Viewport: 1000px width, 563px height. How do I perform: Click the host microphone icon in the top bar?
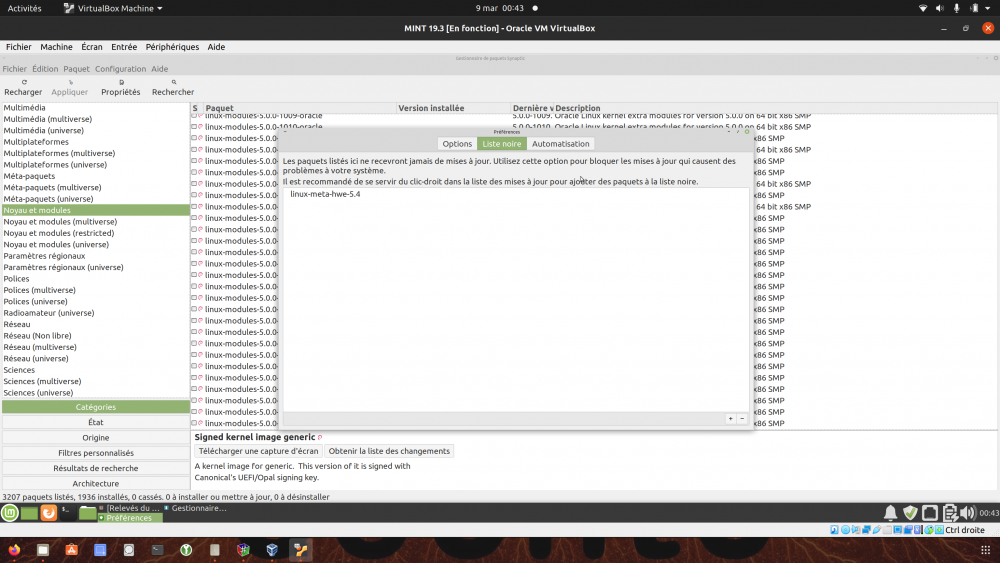click(x=957, y=8)
